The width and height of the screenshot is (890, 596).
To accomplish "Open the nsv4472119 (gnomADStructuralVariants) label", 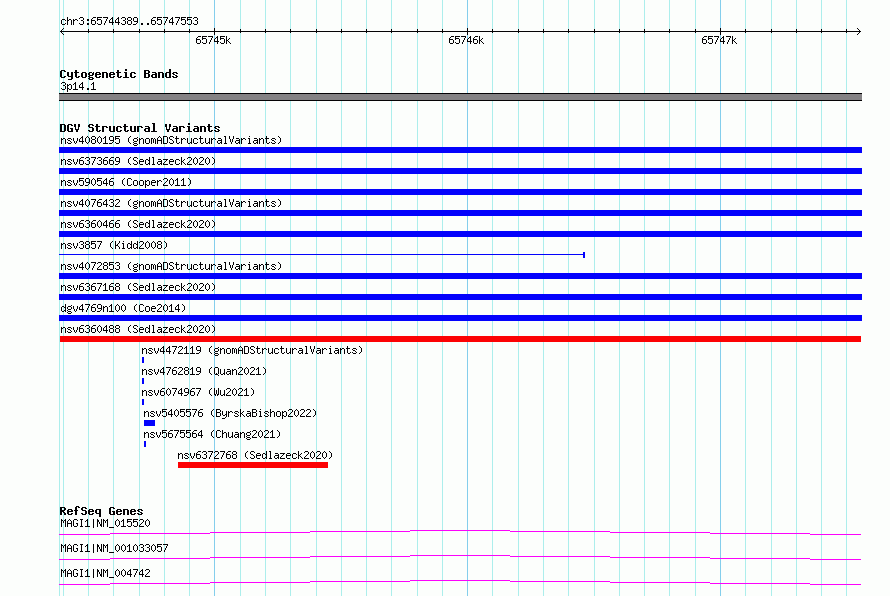I will coord(252,350).
